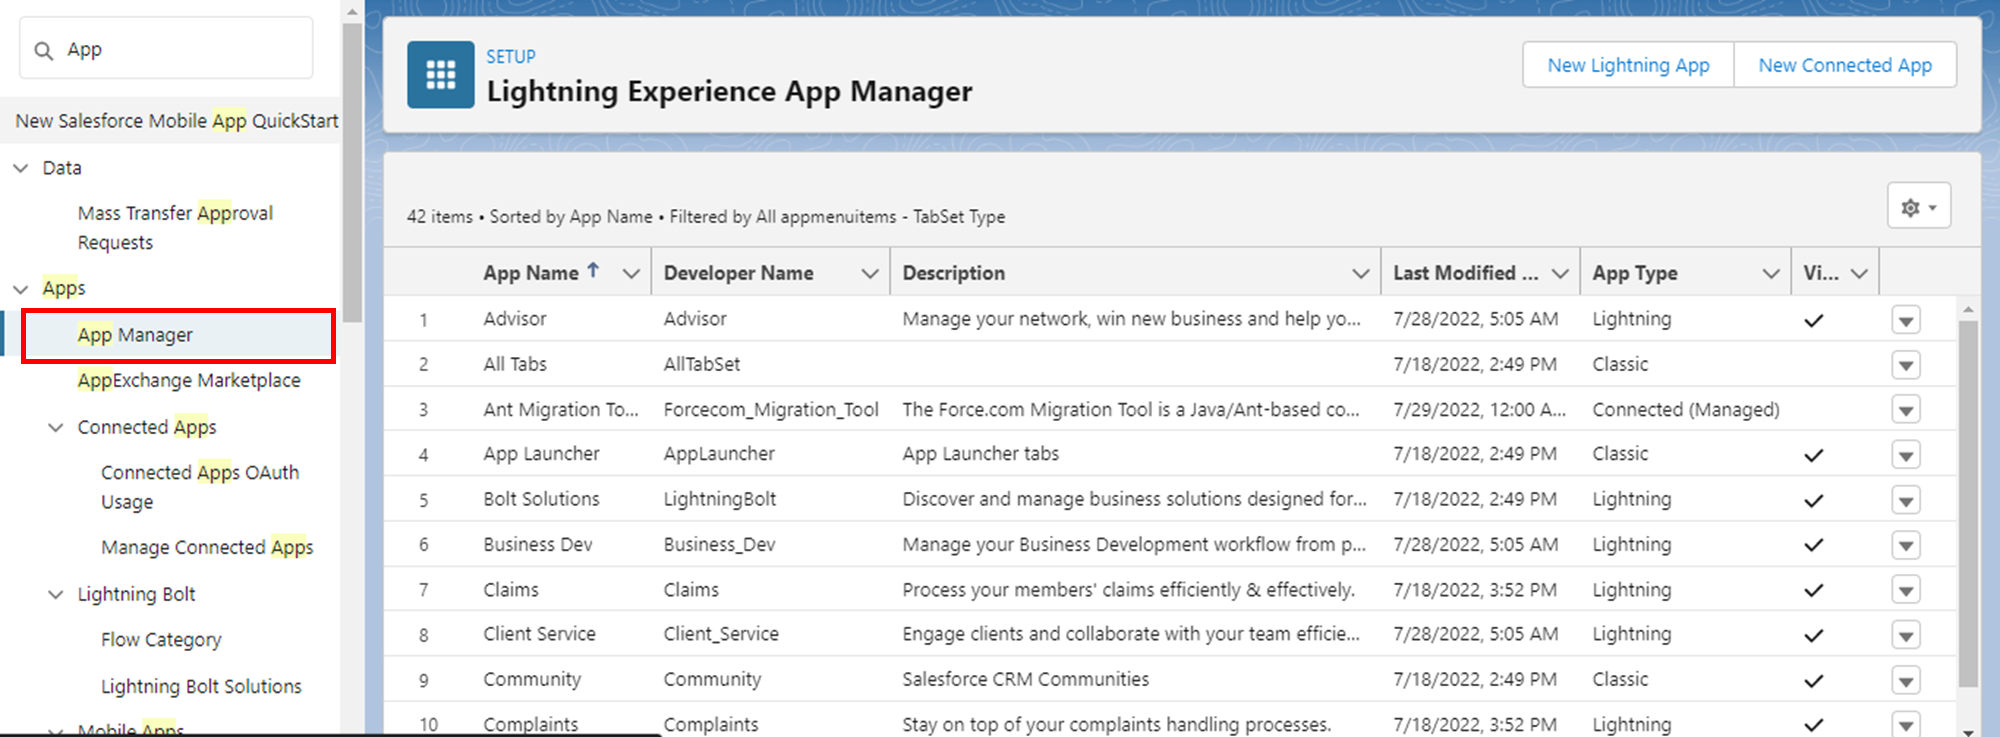The height and width of the screenshot is (737, 2000).
Task: Open App Manager in sidebar
Action: (x=135, y=335)
